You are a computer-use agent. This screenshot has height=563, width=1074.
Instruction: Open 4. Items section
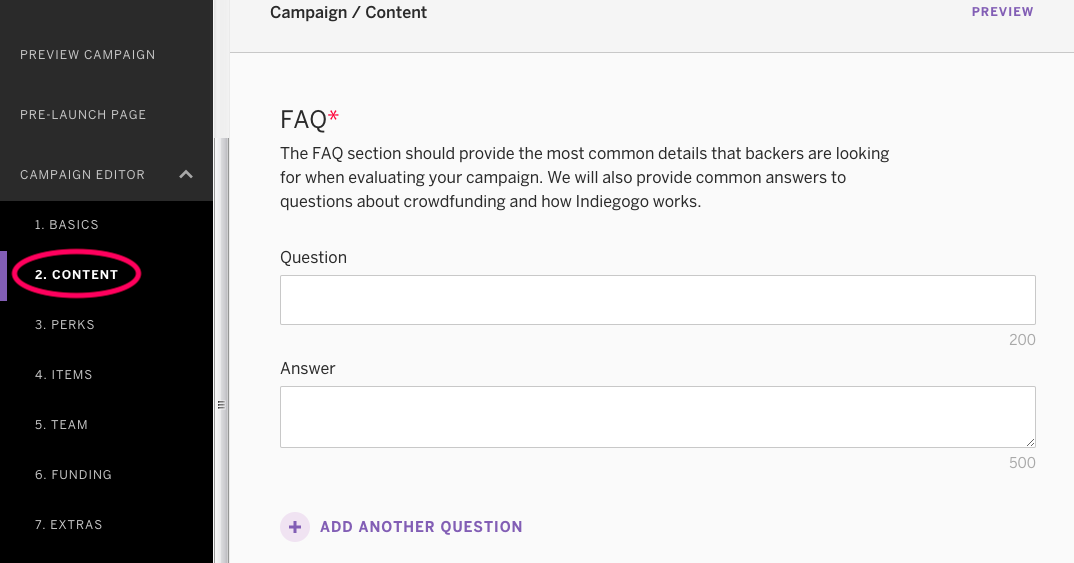point(64,375)
